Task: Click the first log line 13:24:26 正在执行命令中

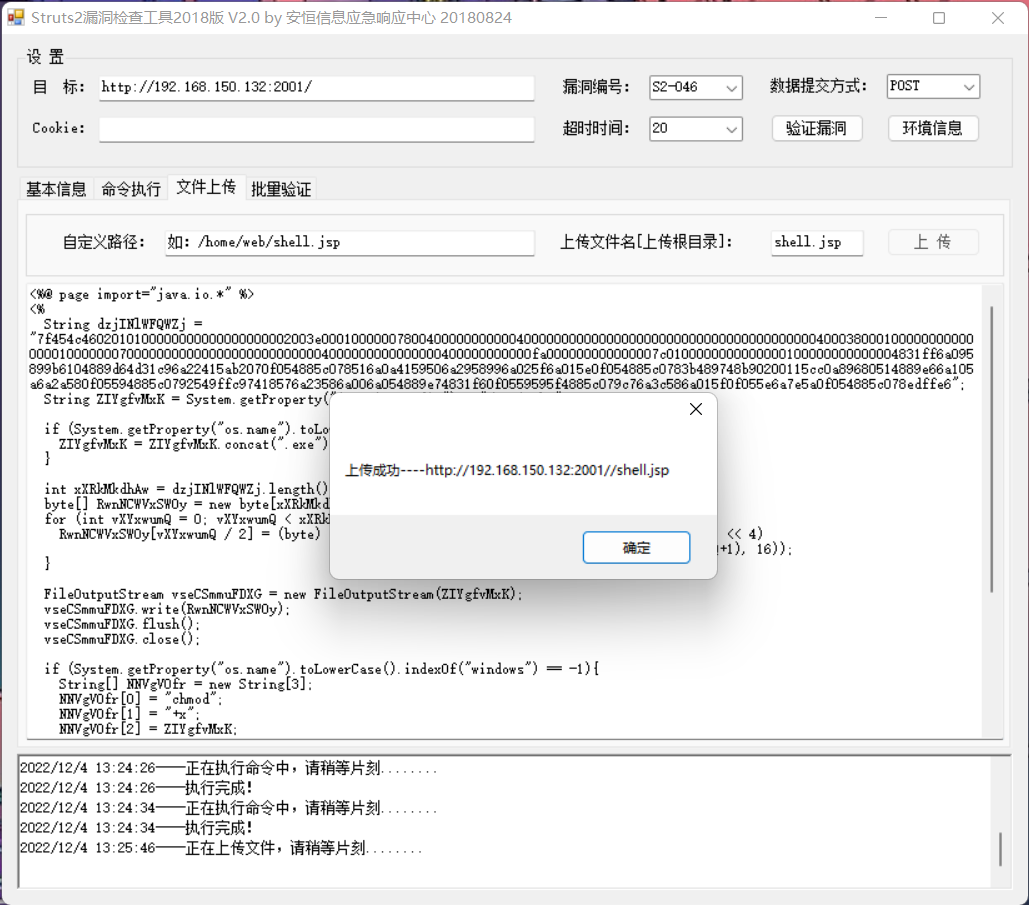Action: 228,768
